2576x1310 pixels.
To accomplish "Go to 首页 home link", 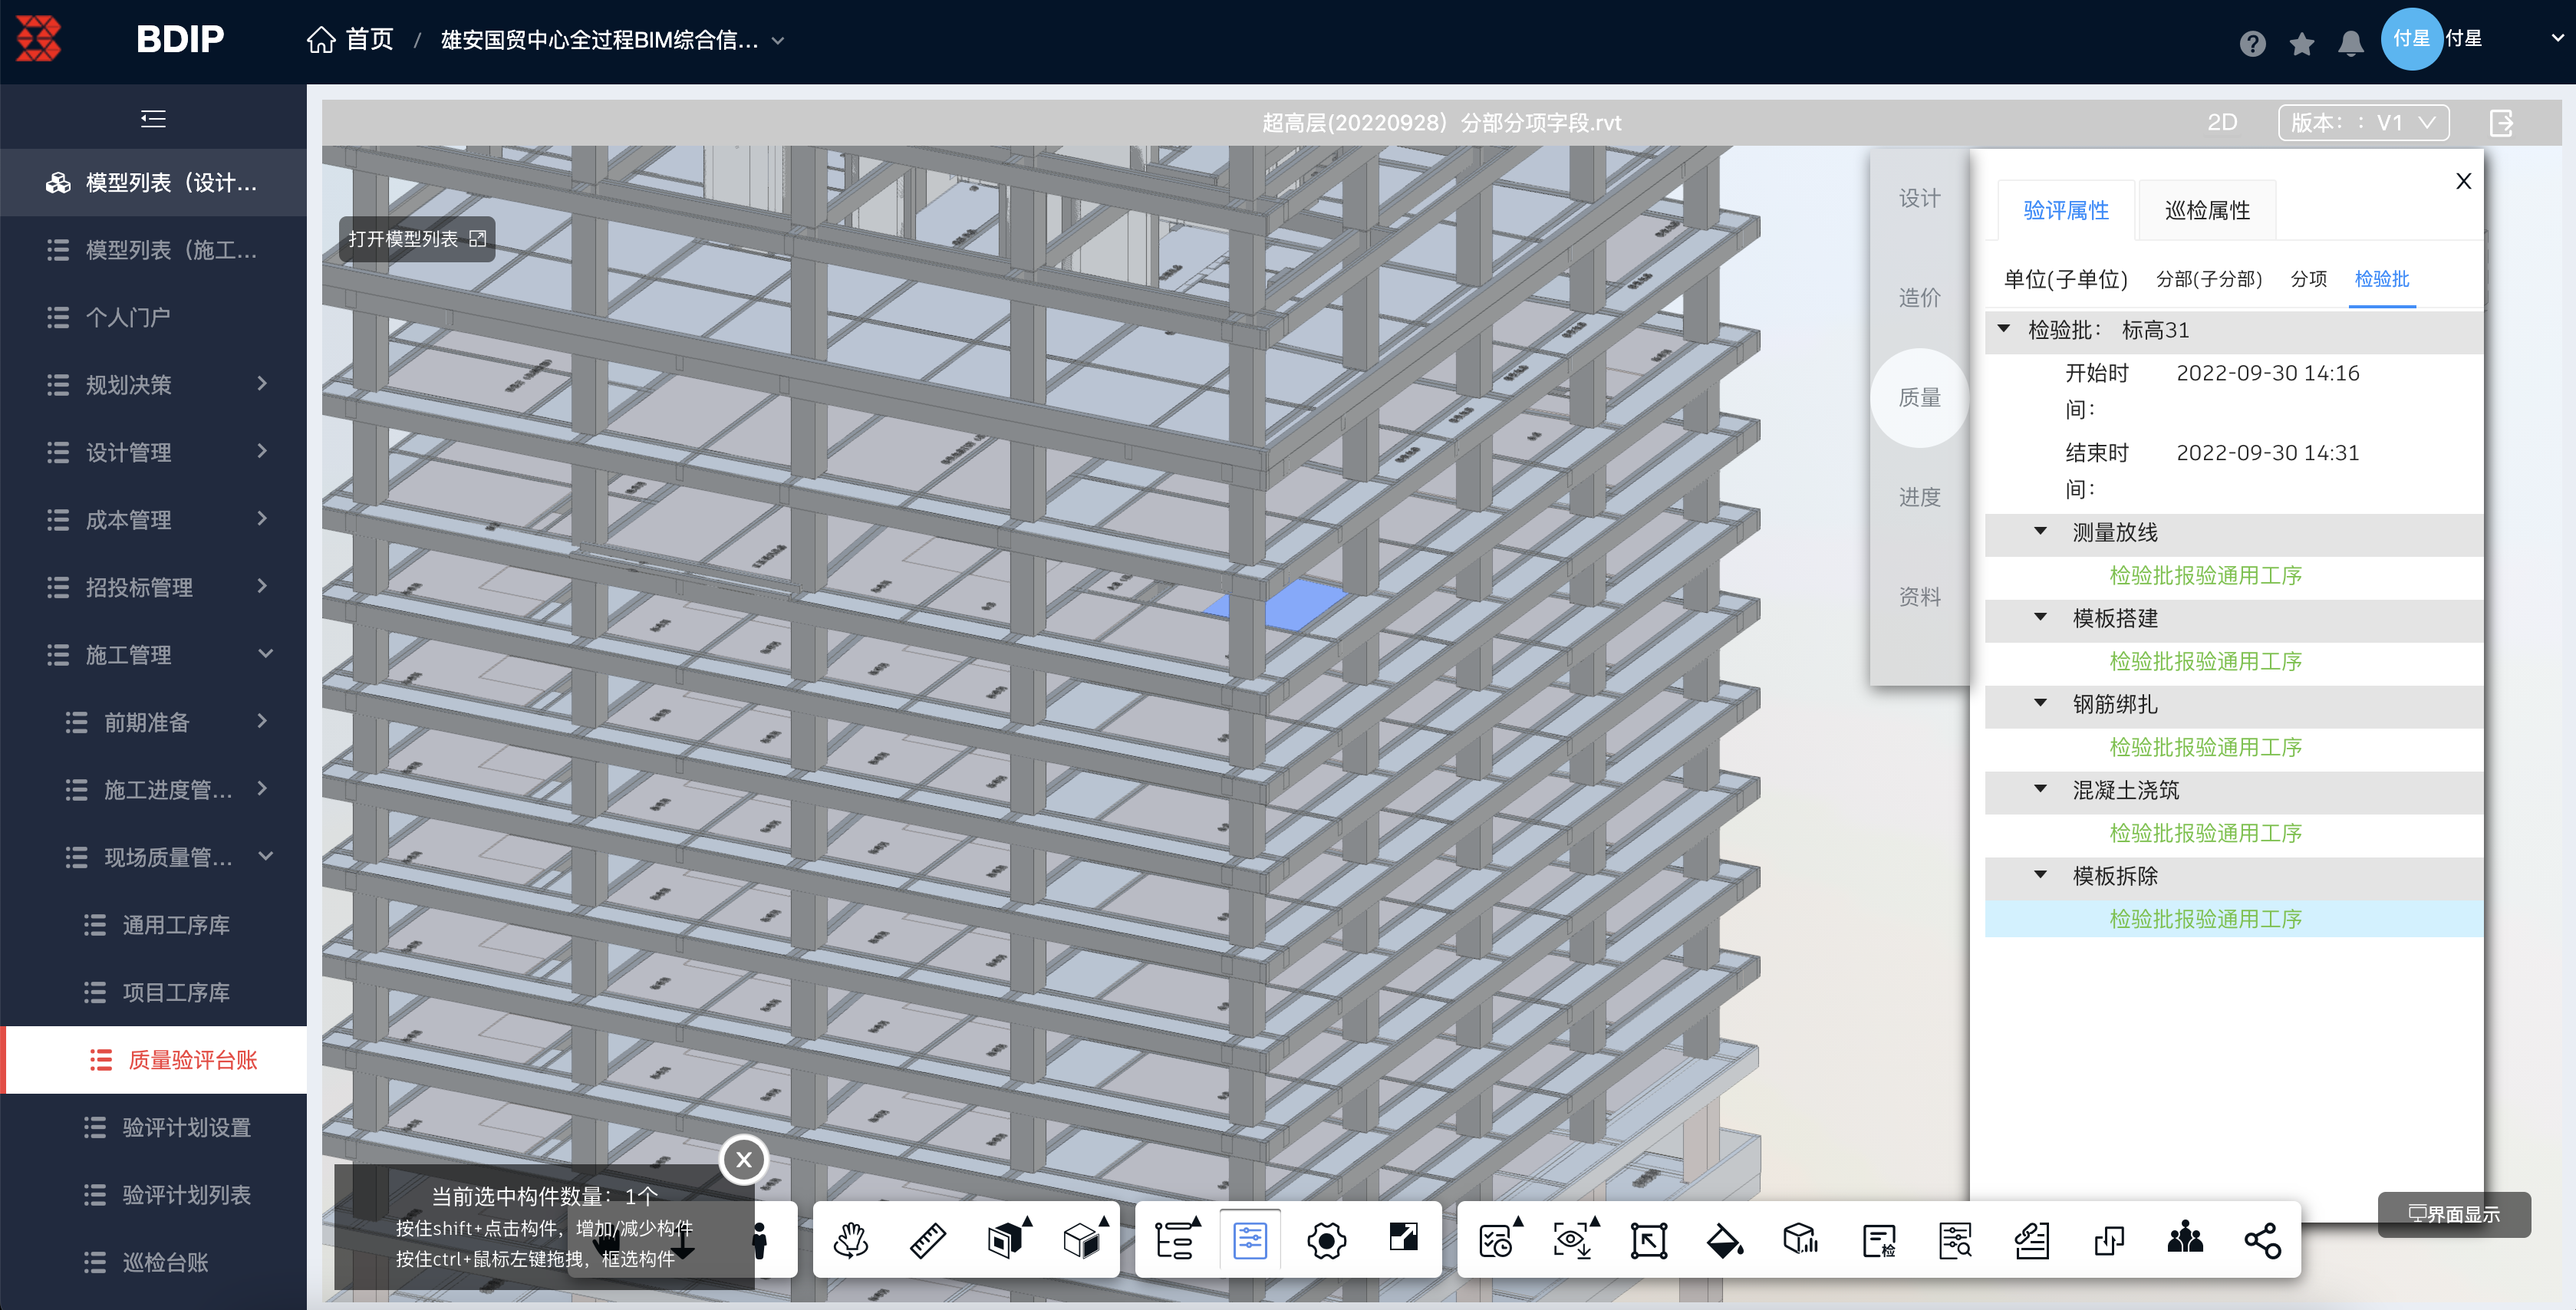I will click(351, 39).
